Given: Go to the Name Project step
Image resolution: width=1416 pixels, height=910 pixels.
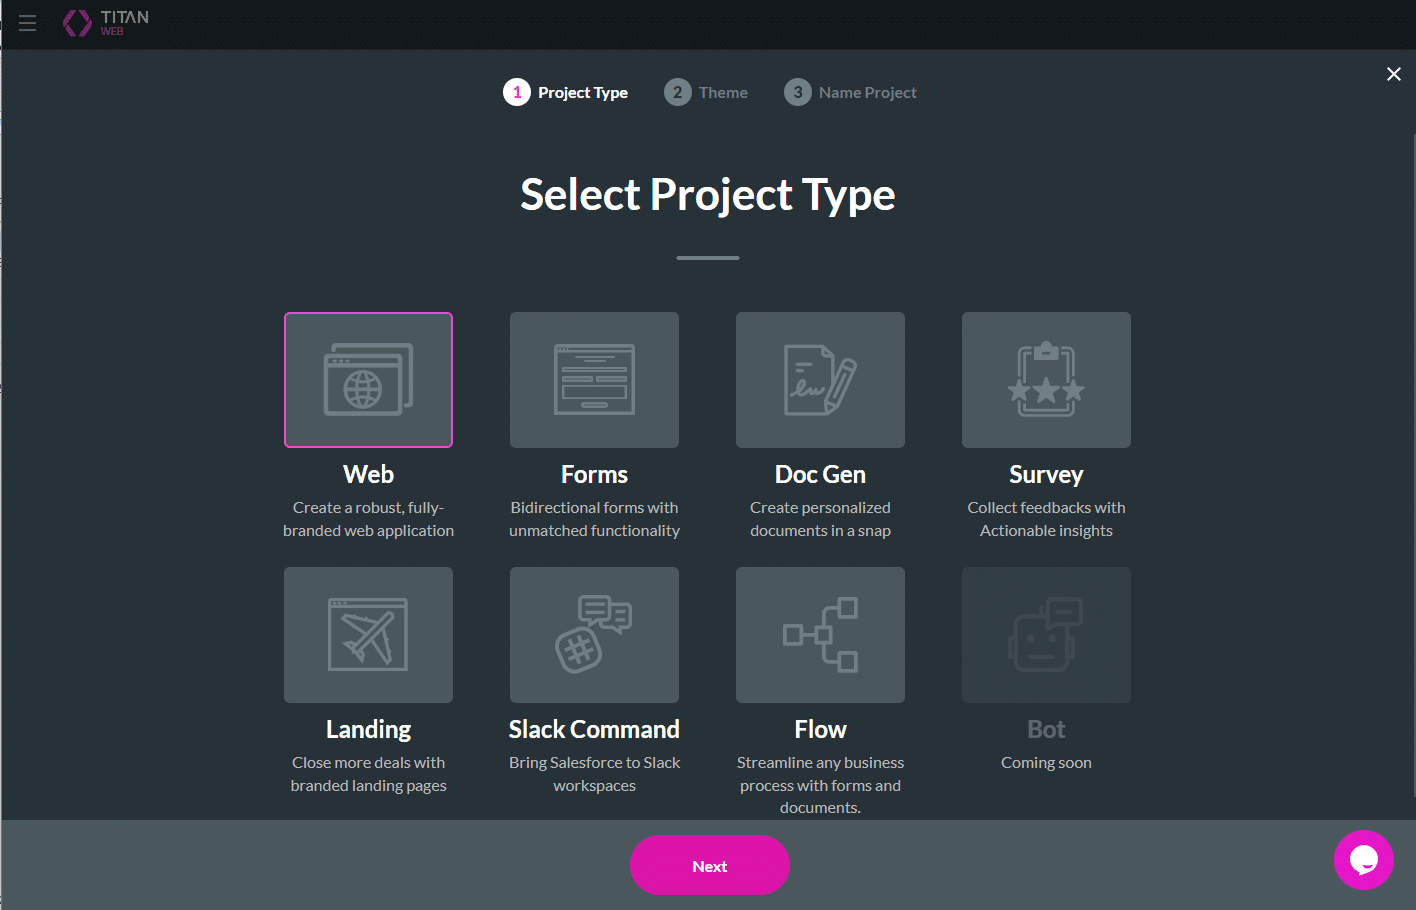Looking at the screenshot, I should [850, 92].
